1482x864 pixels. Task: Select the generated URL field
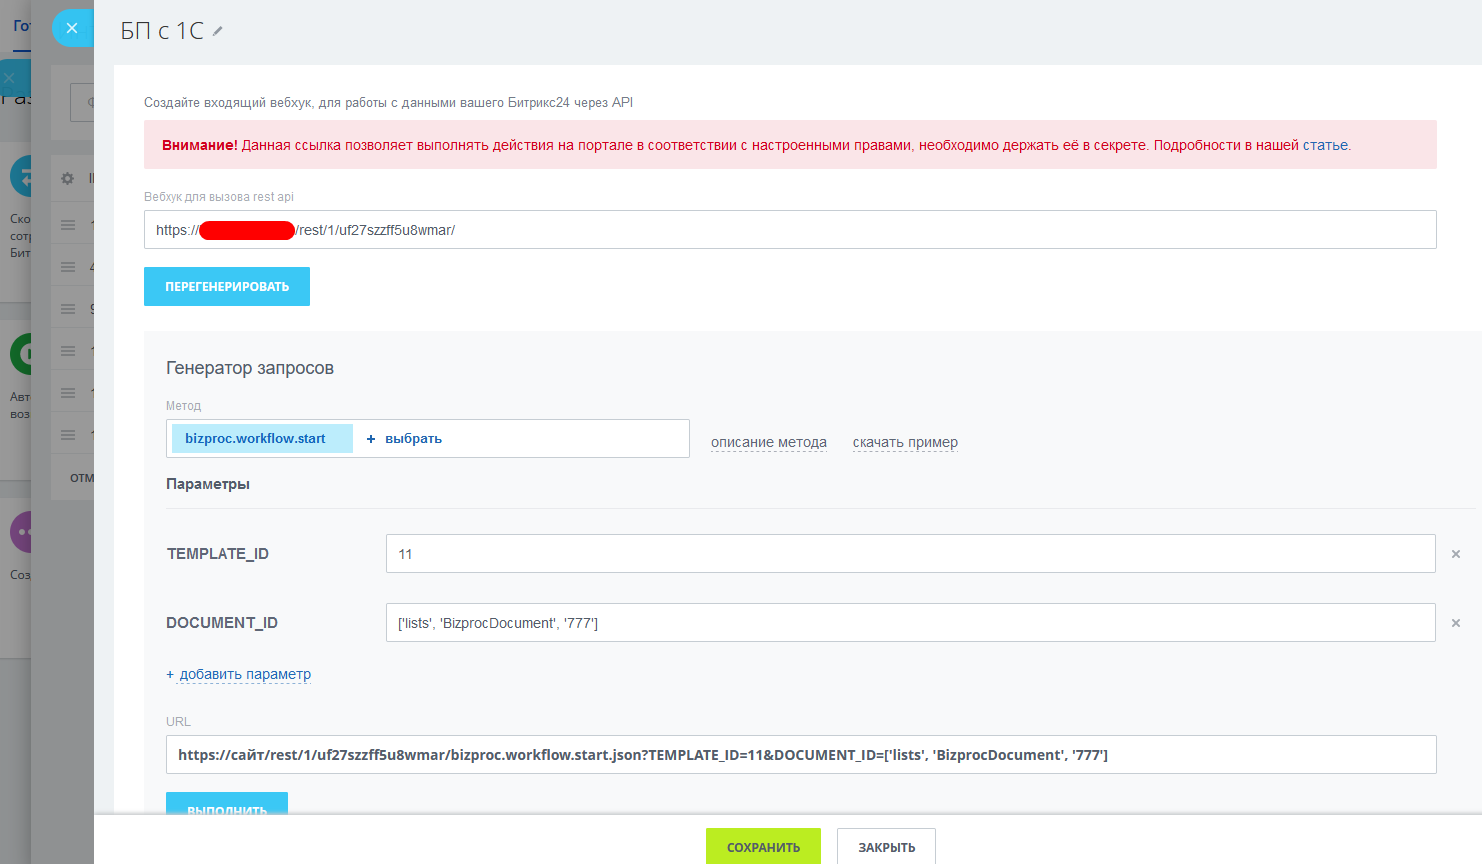[801, 755]
